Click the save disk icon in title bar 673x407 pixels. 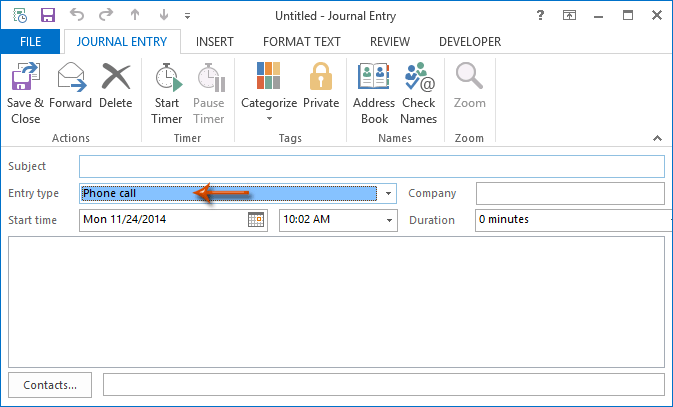(x=46, y=15)
